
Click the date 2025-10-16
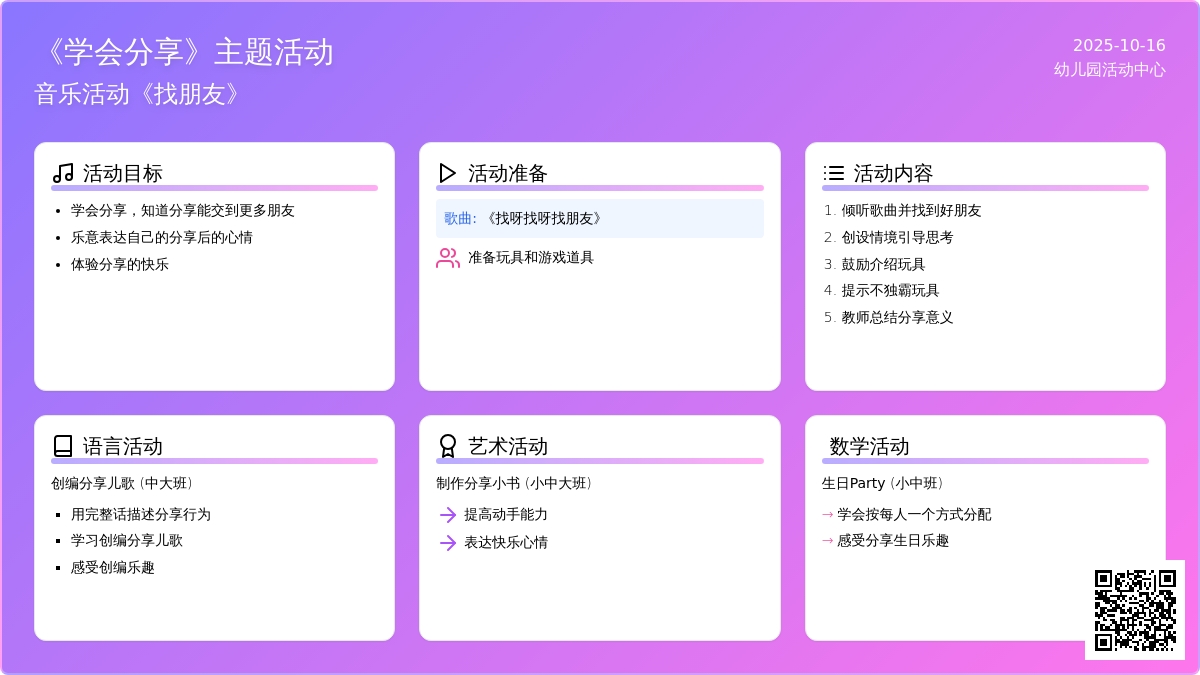[1119, 45]
